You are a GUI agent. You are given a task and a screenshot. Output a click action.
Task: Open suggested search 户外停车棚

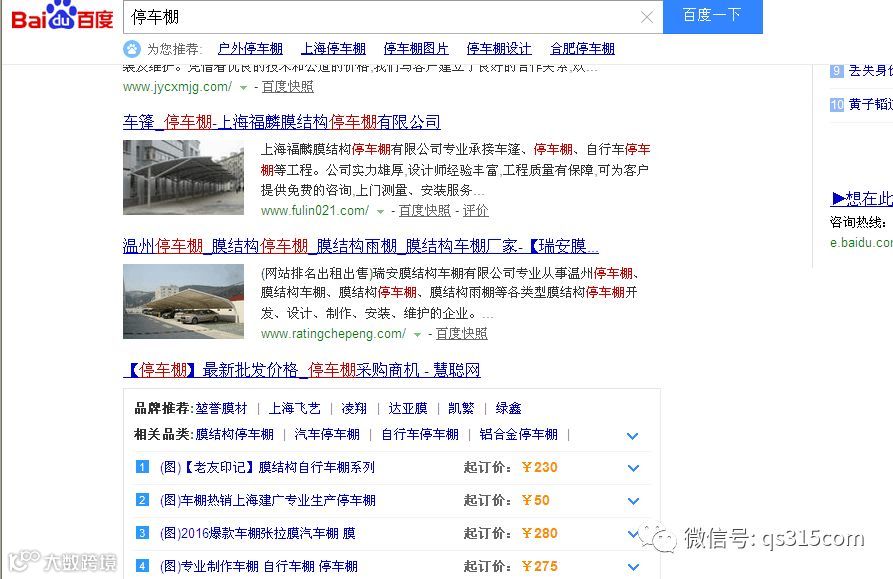[x=250, y=49]
